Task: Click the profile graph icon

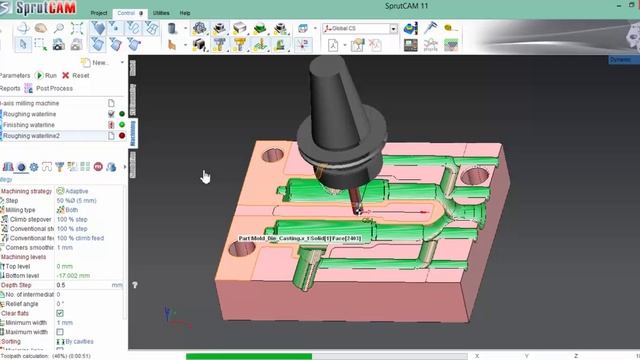Action: 431,44
